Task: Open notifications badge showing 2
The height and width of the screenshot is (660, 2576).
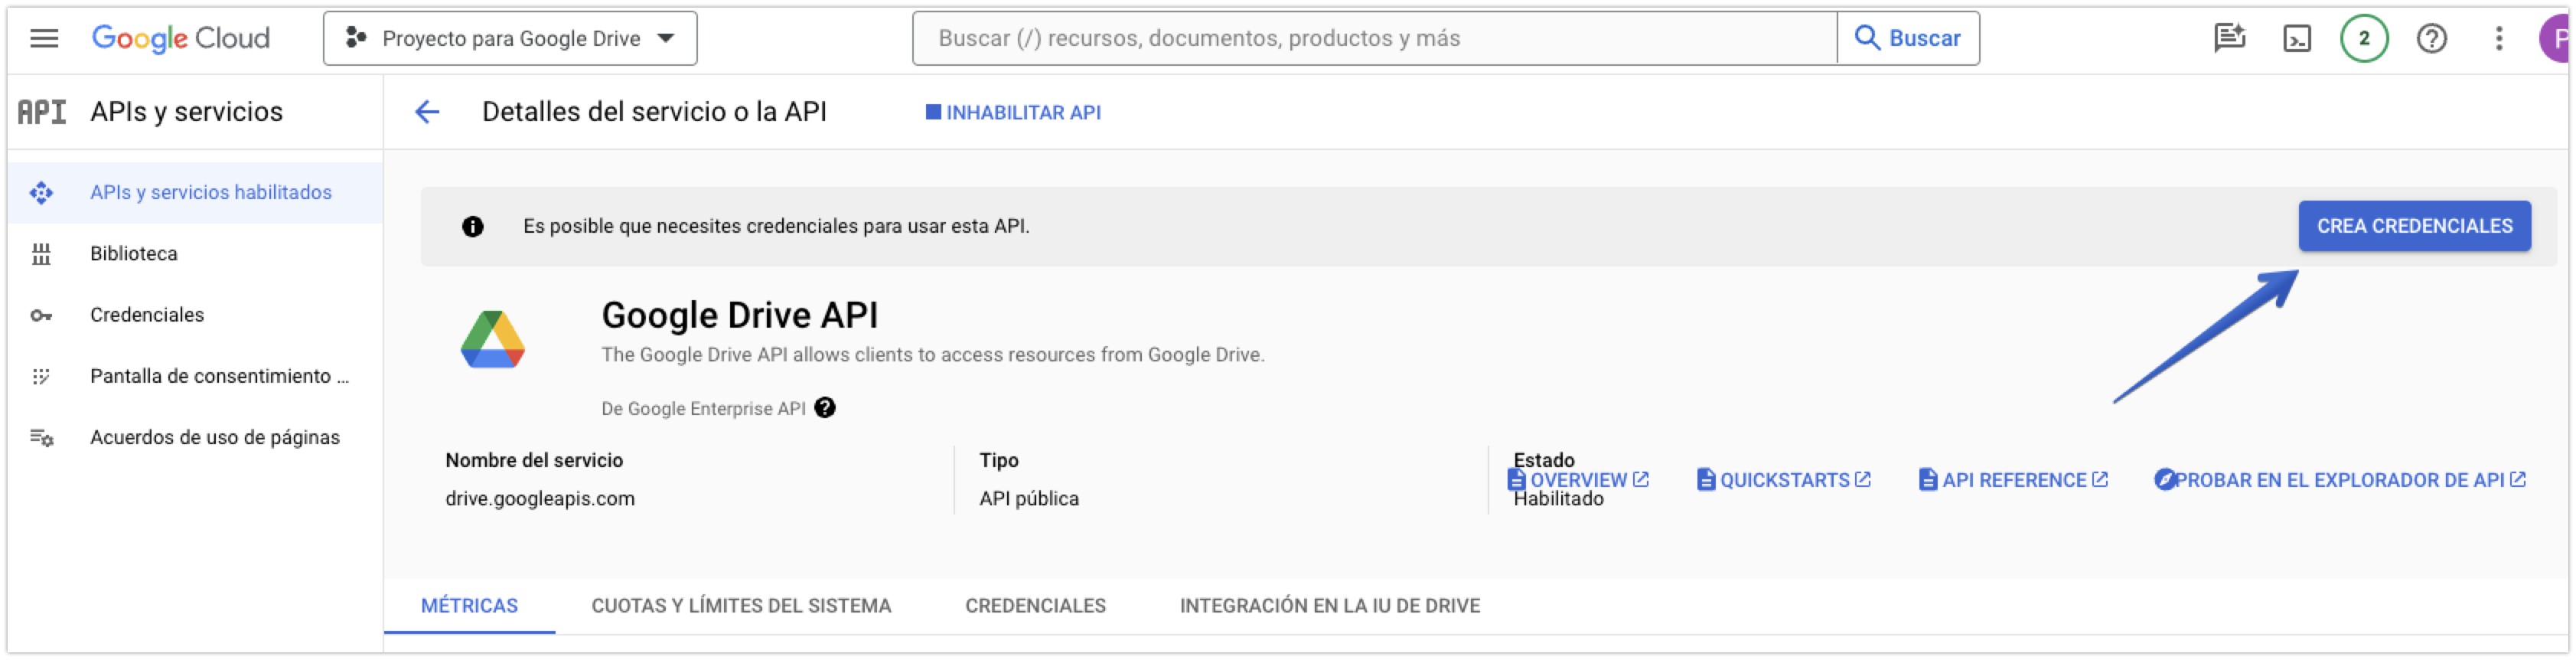Action: pyautogui.click(x=2364, y=39)
